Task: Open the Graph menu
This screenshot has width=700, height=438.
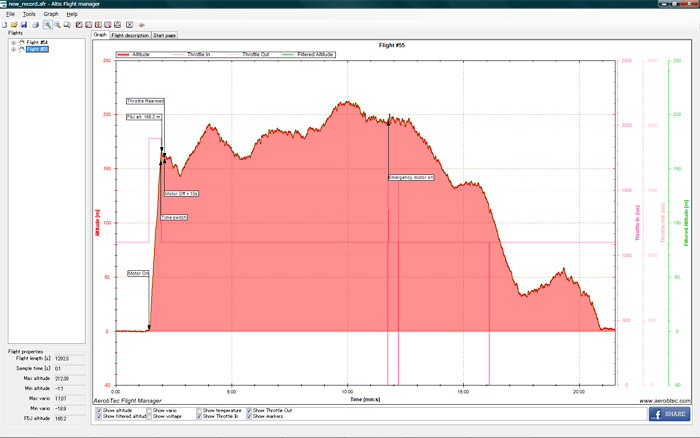Action: [51, 14]
